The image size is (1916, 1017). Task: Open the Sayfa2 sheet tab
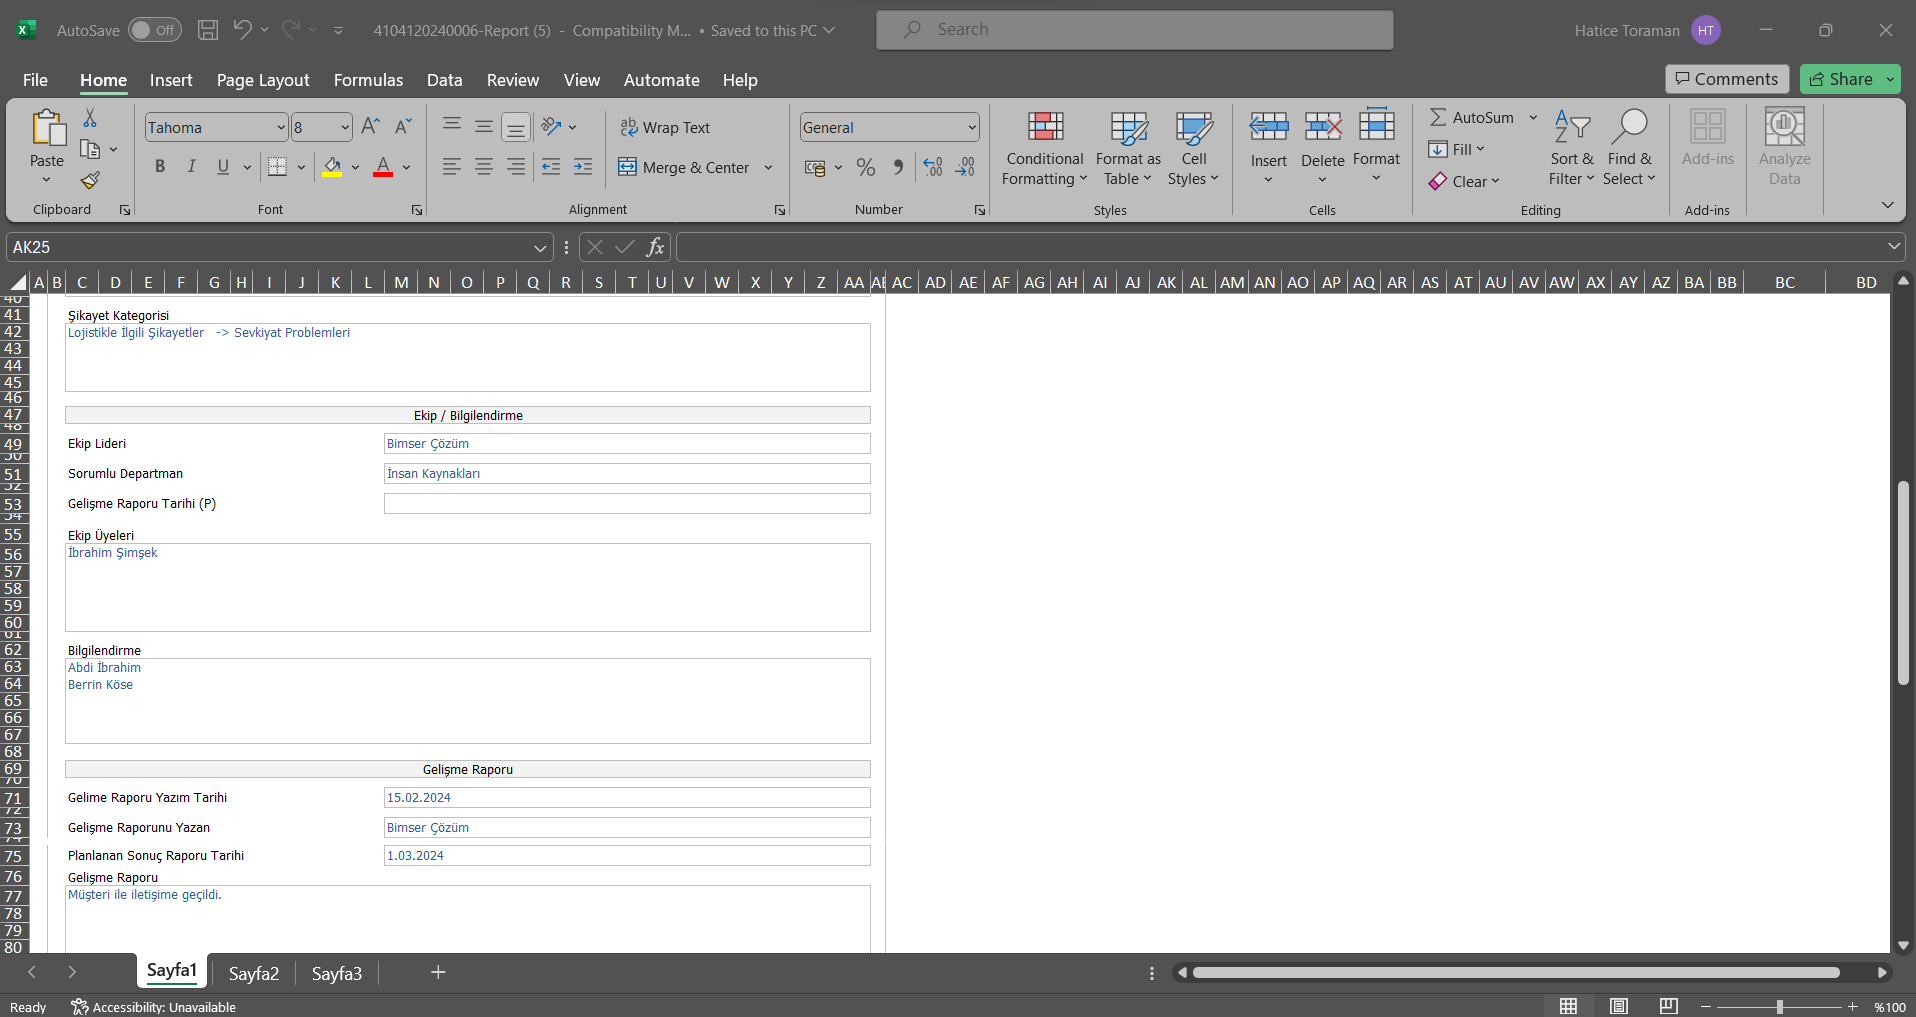(254, 973)
